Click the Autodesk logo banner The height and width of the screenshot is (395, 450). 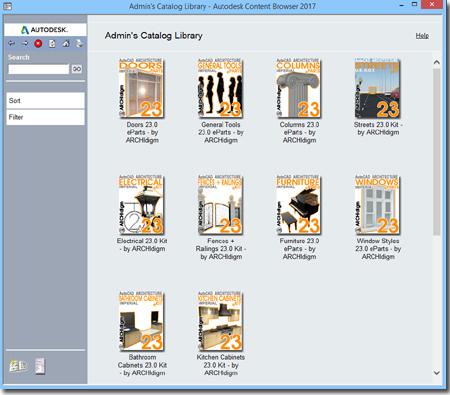click(x=45, y=30)
